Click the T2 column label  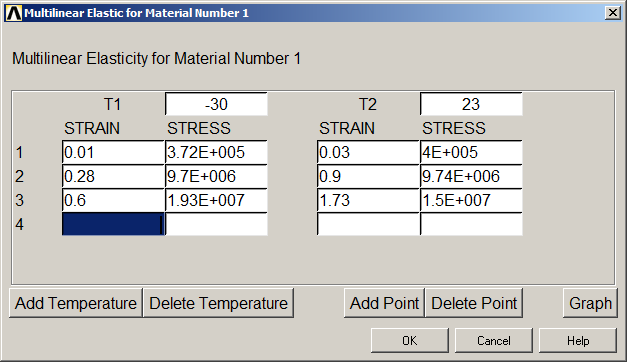tap(367, 104)
